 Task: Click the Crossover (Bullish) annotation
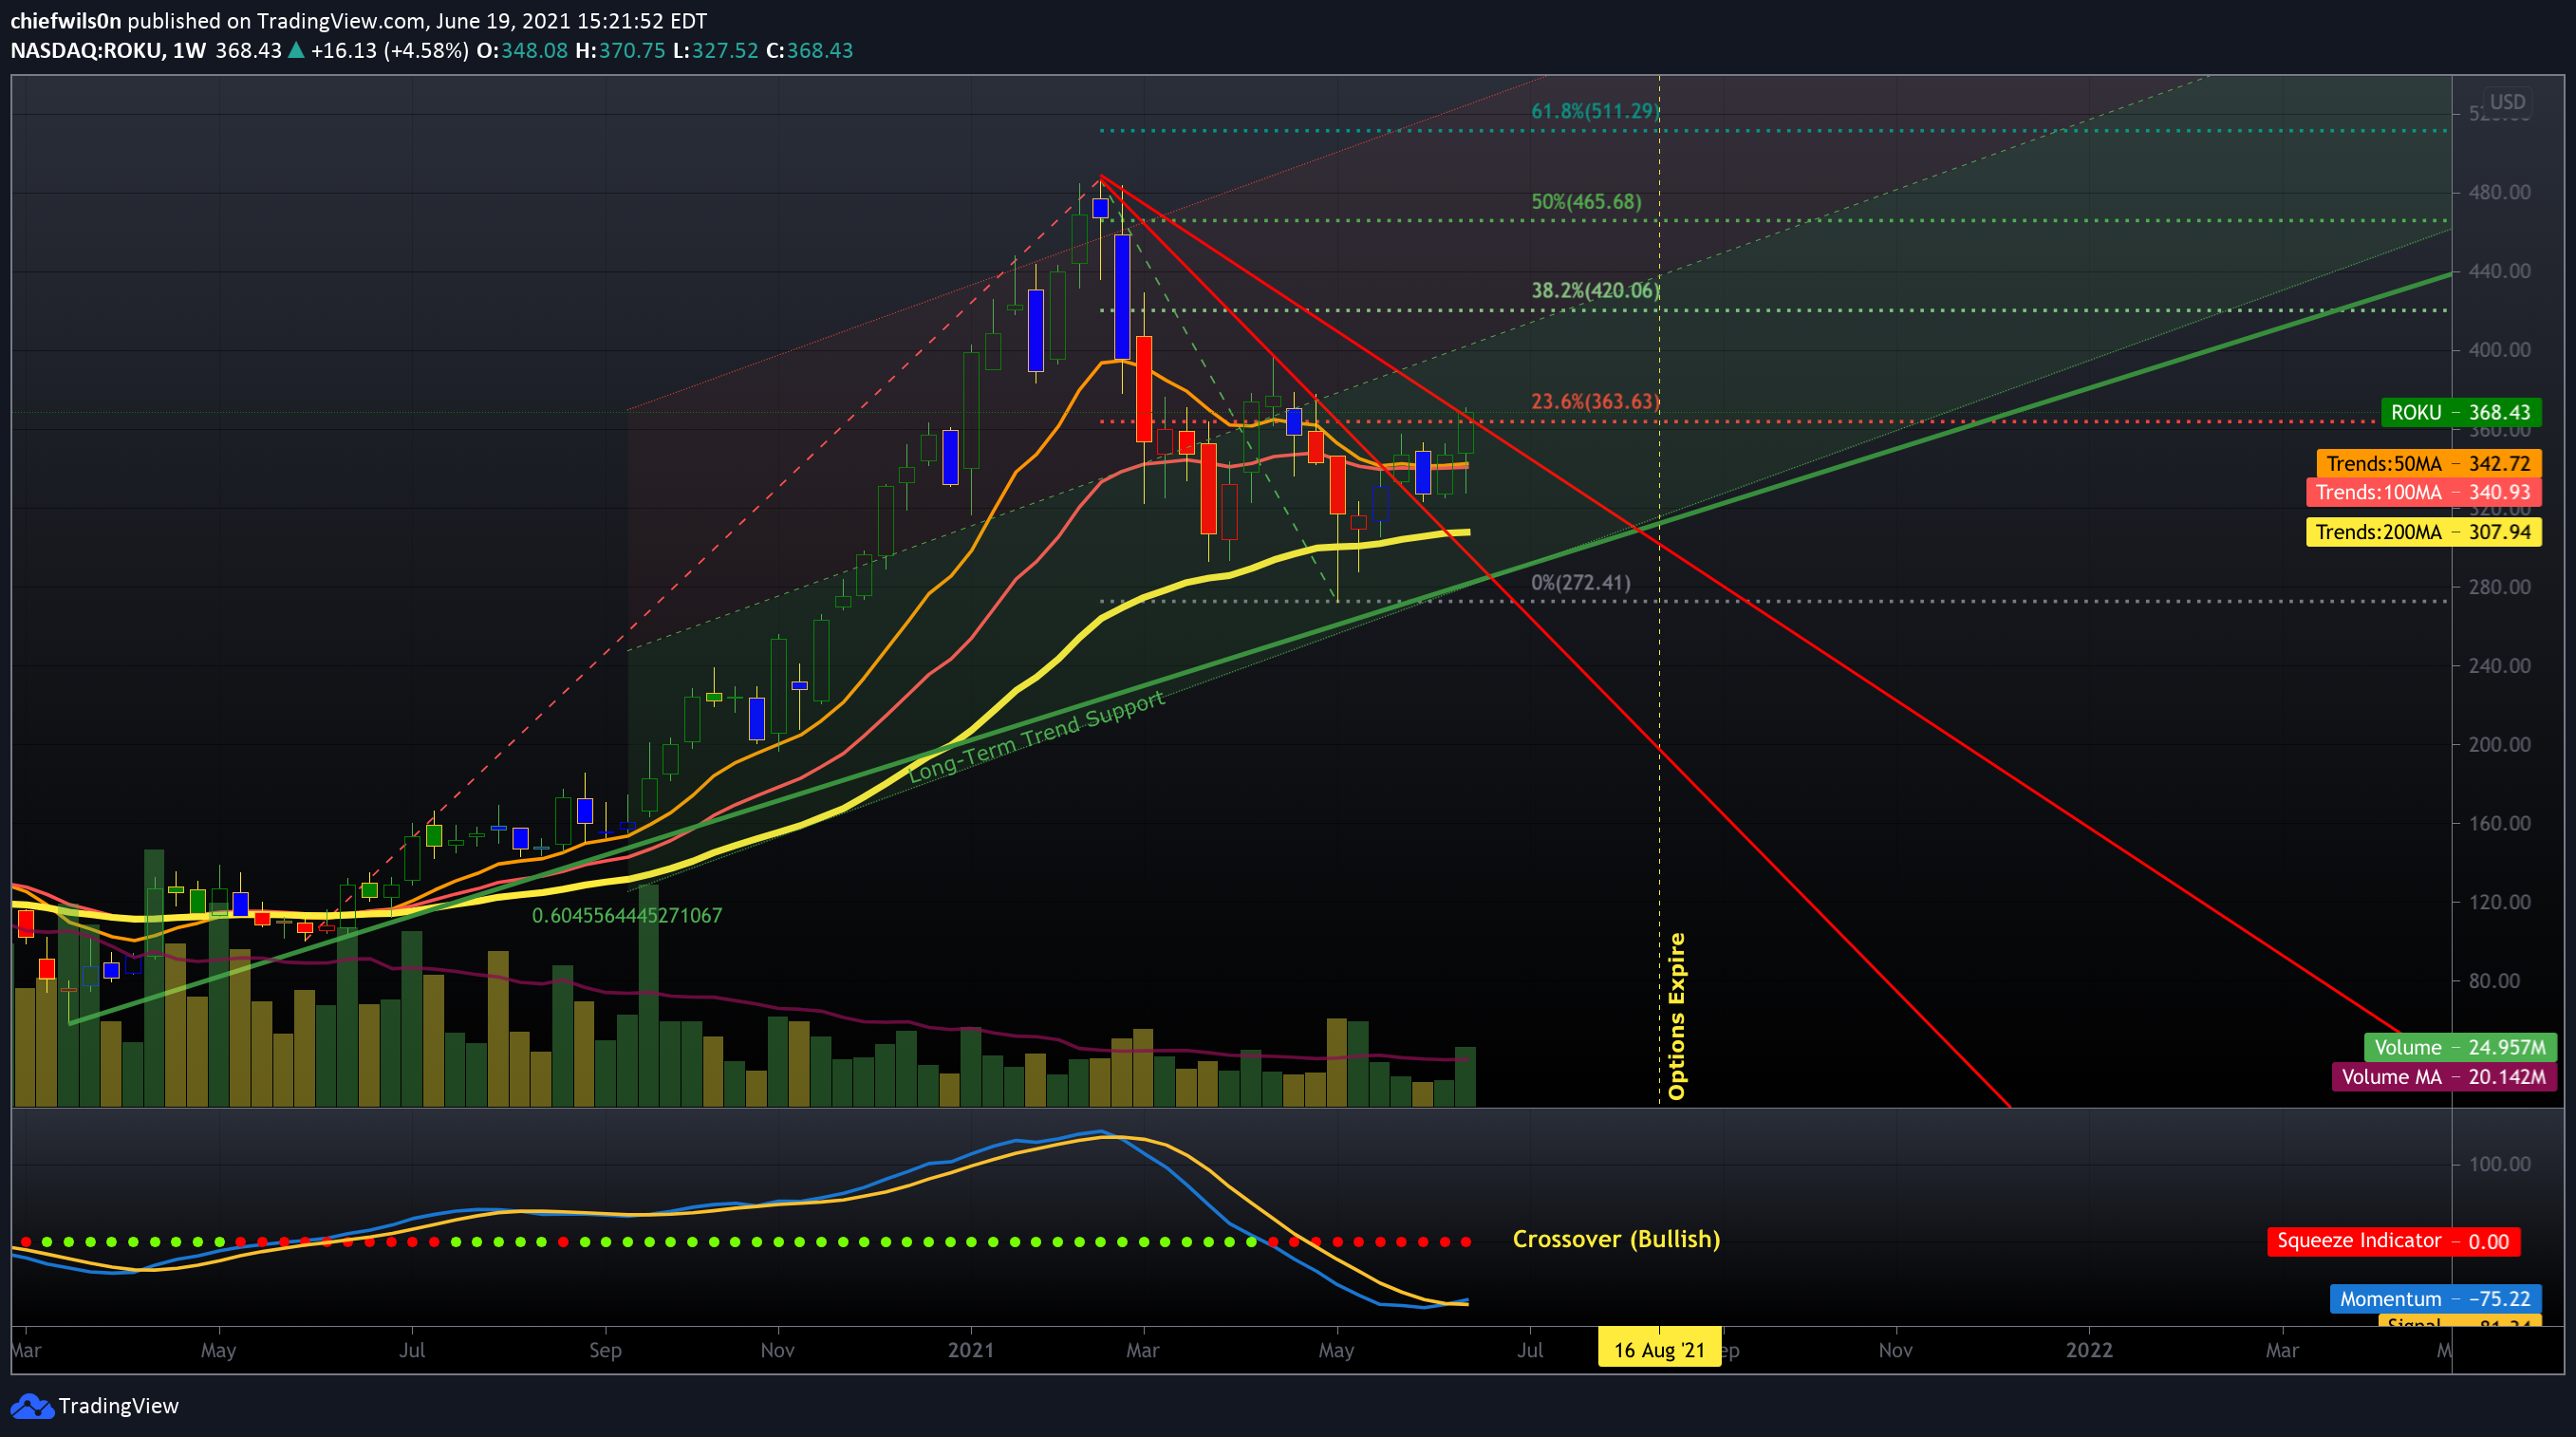coord(1616,1239)
